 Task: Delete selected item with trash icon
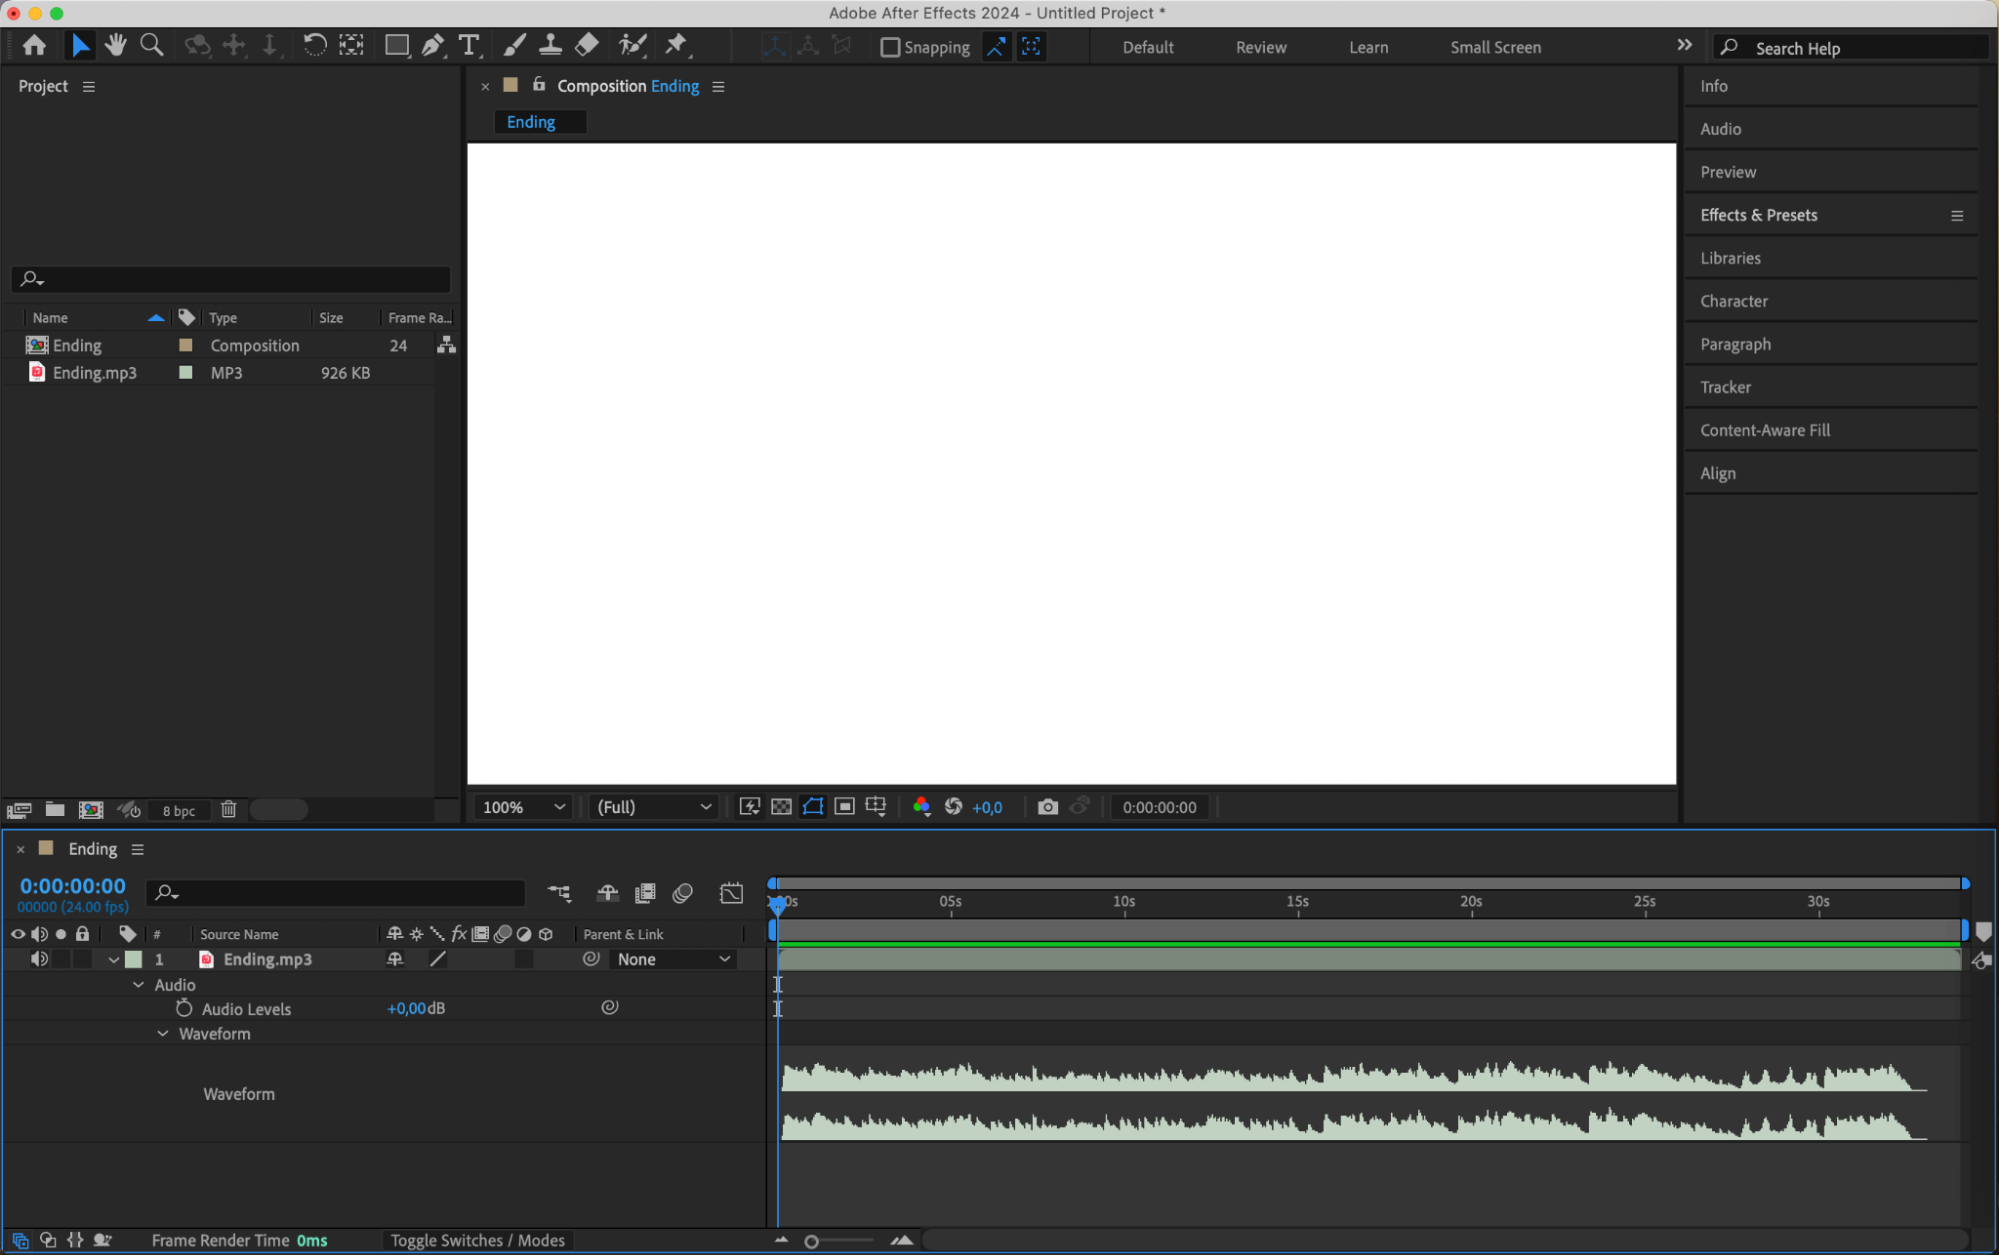pyautogui.click(x=228, y=810)
